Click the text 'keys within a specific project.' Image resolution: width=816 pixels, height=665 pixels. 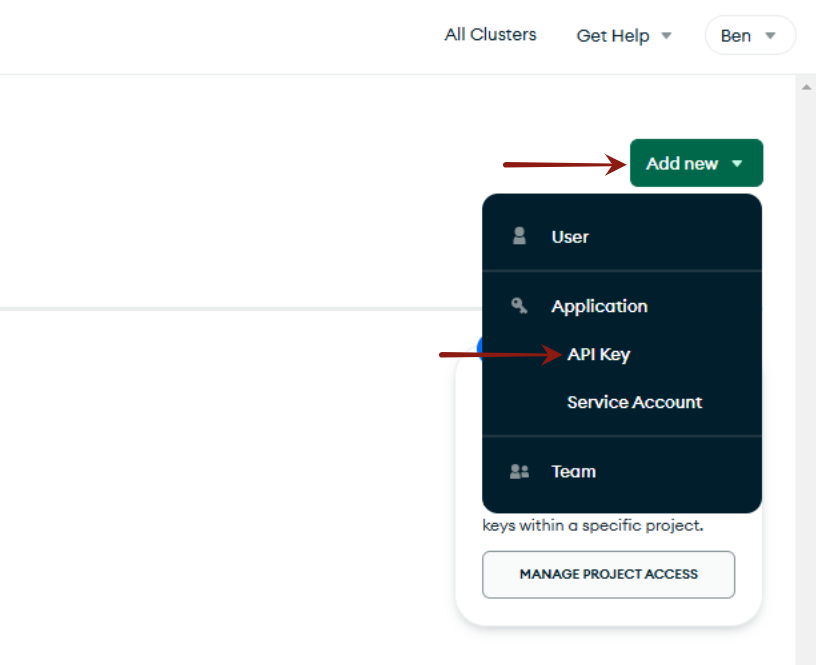click(592, 526)
